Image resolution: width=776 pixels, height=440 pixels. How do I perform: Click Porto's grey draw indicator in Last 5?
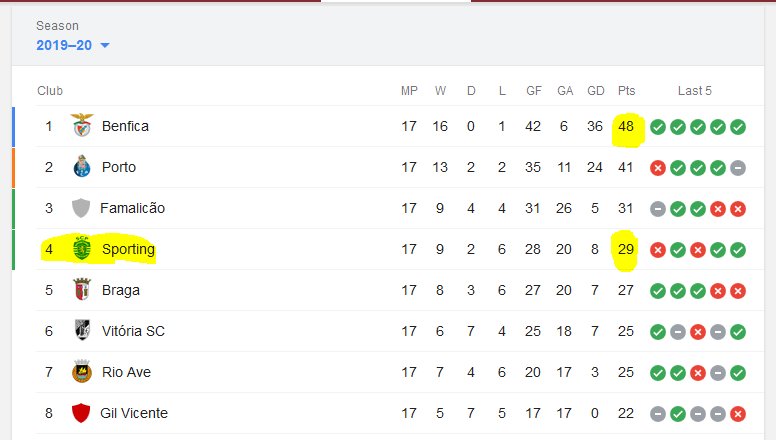point(738,168)
